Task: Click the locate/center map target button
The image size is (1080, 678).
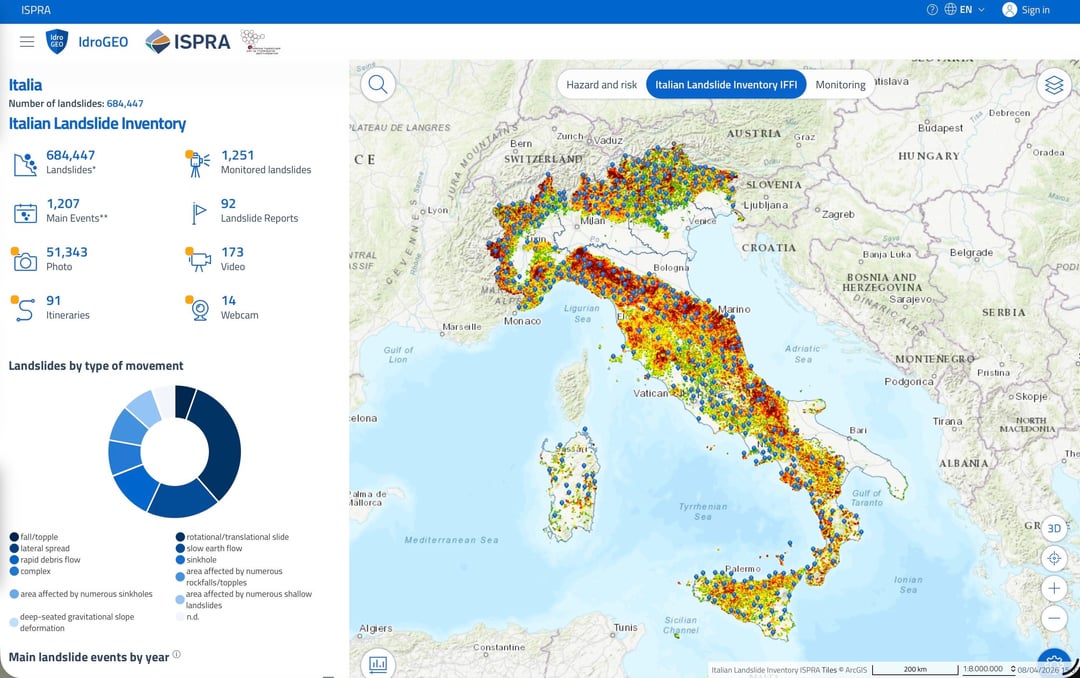Action: (1053, 558)
